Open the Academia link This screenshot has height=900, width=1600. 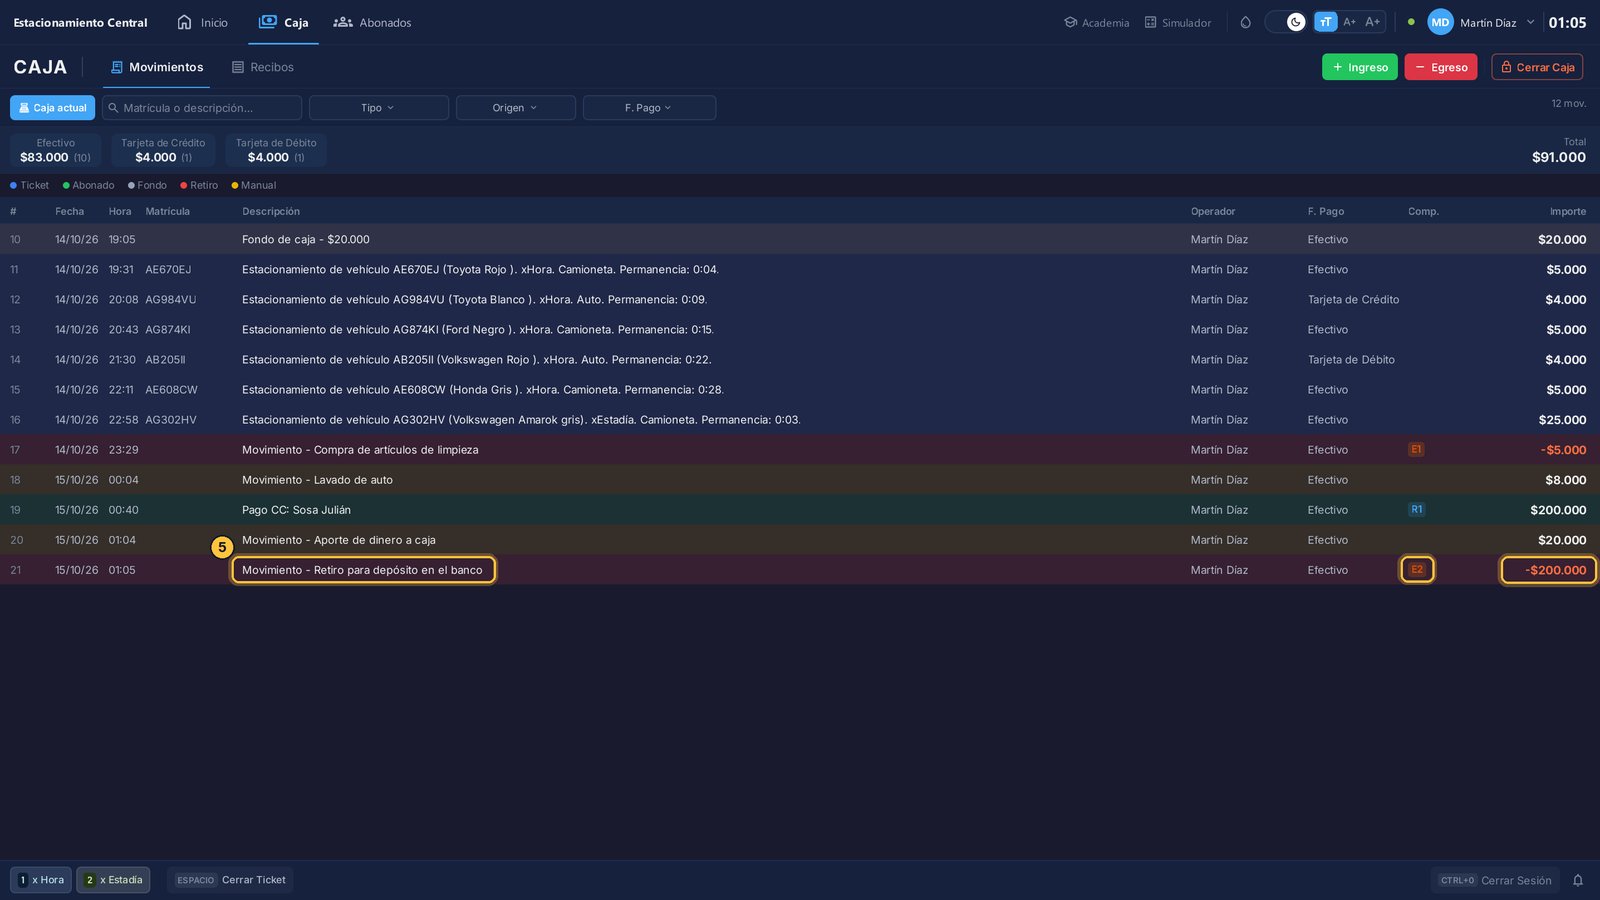[1096, 22]
